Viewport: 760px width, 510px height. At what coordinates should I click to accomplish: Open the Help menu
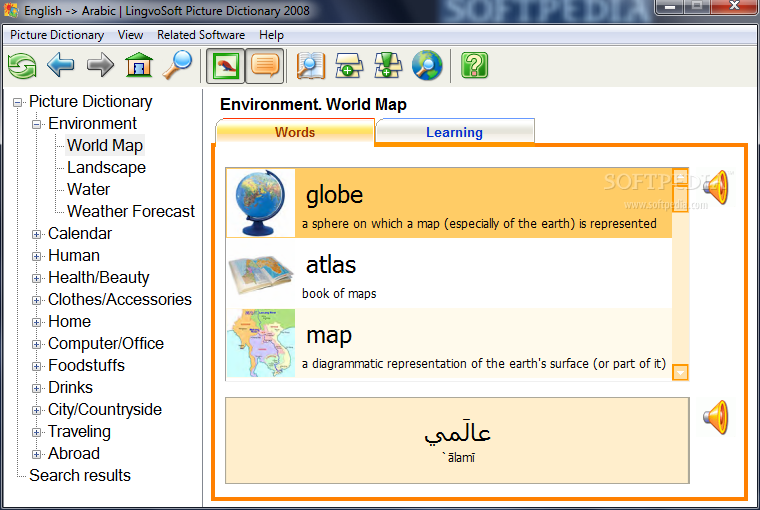[x=271, y=35]
